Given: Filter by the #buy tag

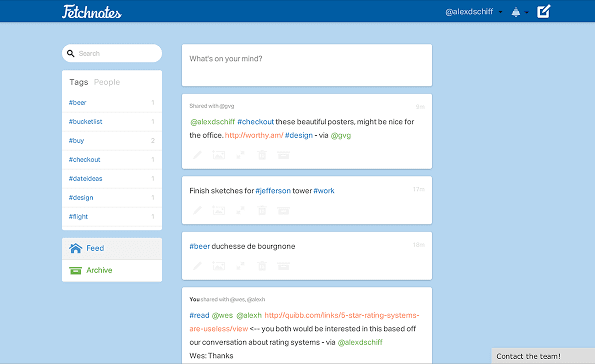Looking at the screenshot, I should point(112,140).
